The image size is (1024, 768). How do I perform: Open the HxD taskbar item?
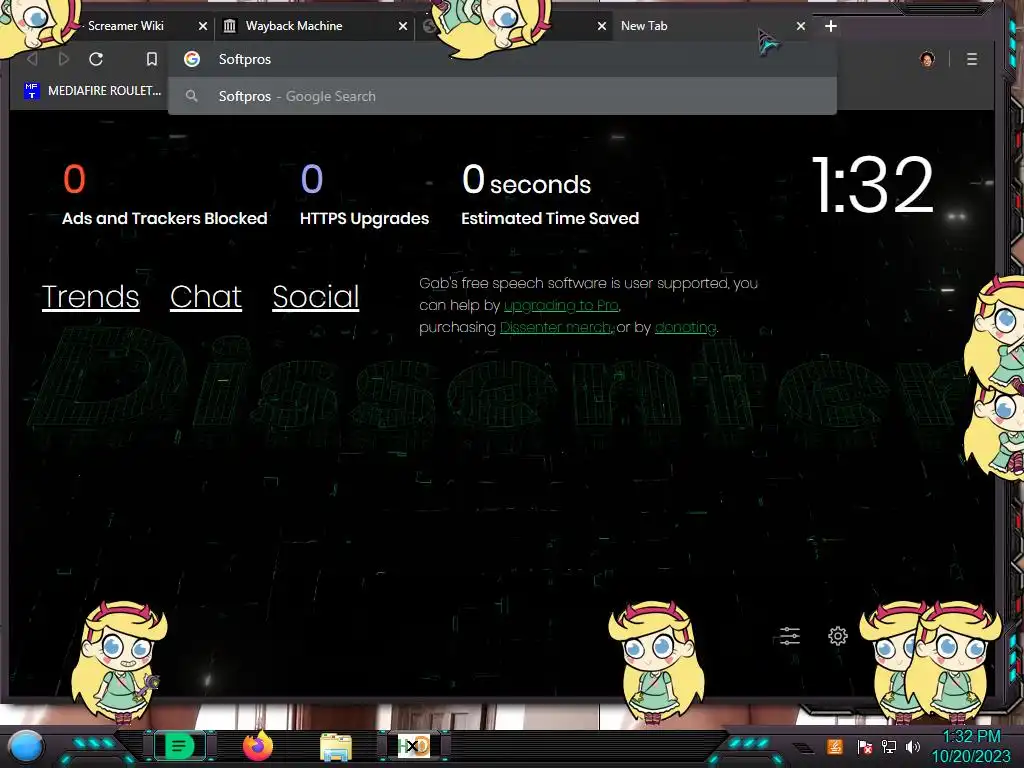pyautogui.click(x=413, y=746)
